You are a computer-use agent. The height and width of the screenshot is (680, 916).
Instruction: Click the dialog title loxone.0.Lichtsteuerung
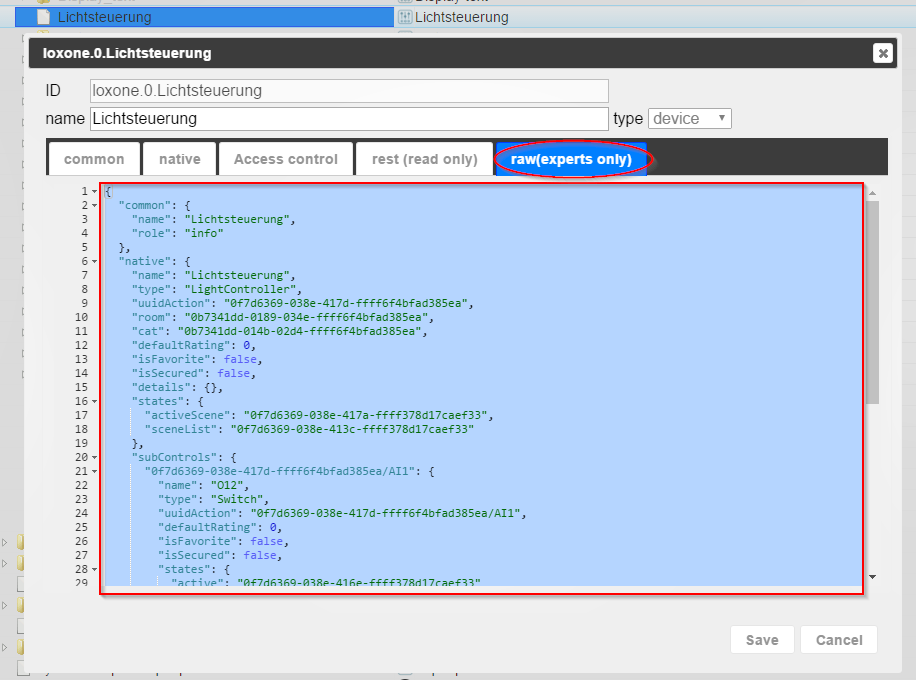127,53
